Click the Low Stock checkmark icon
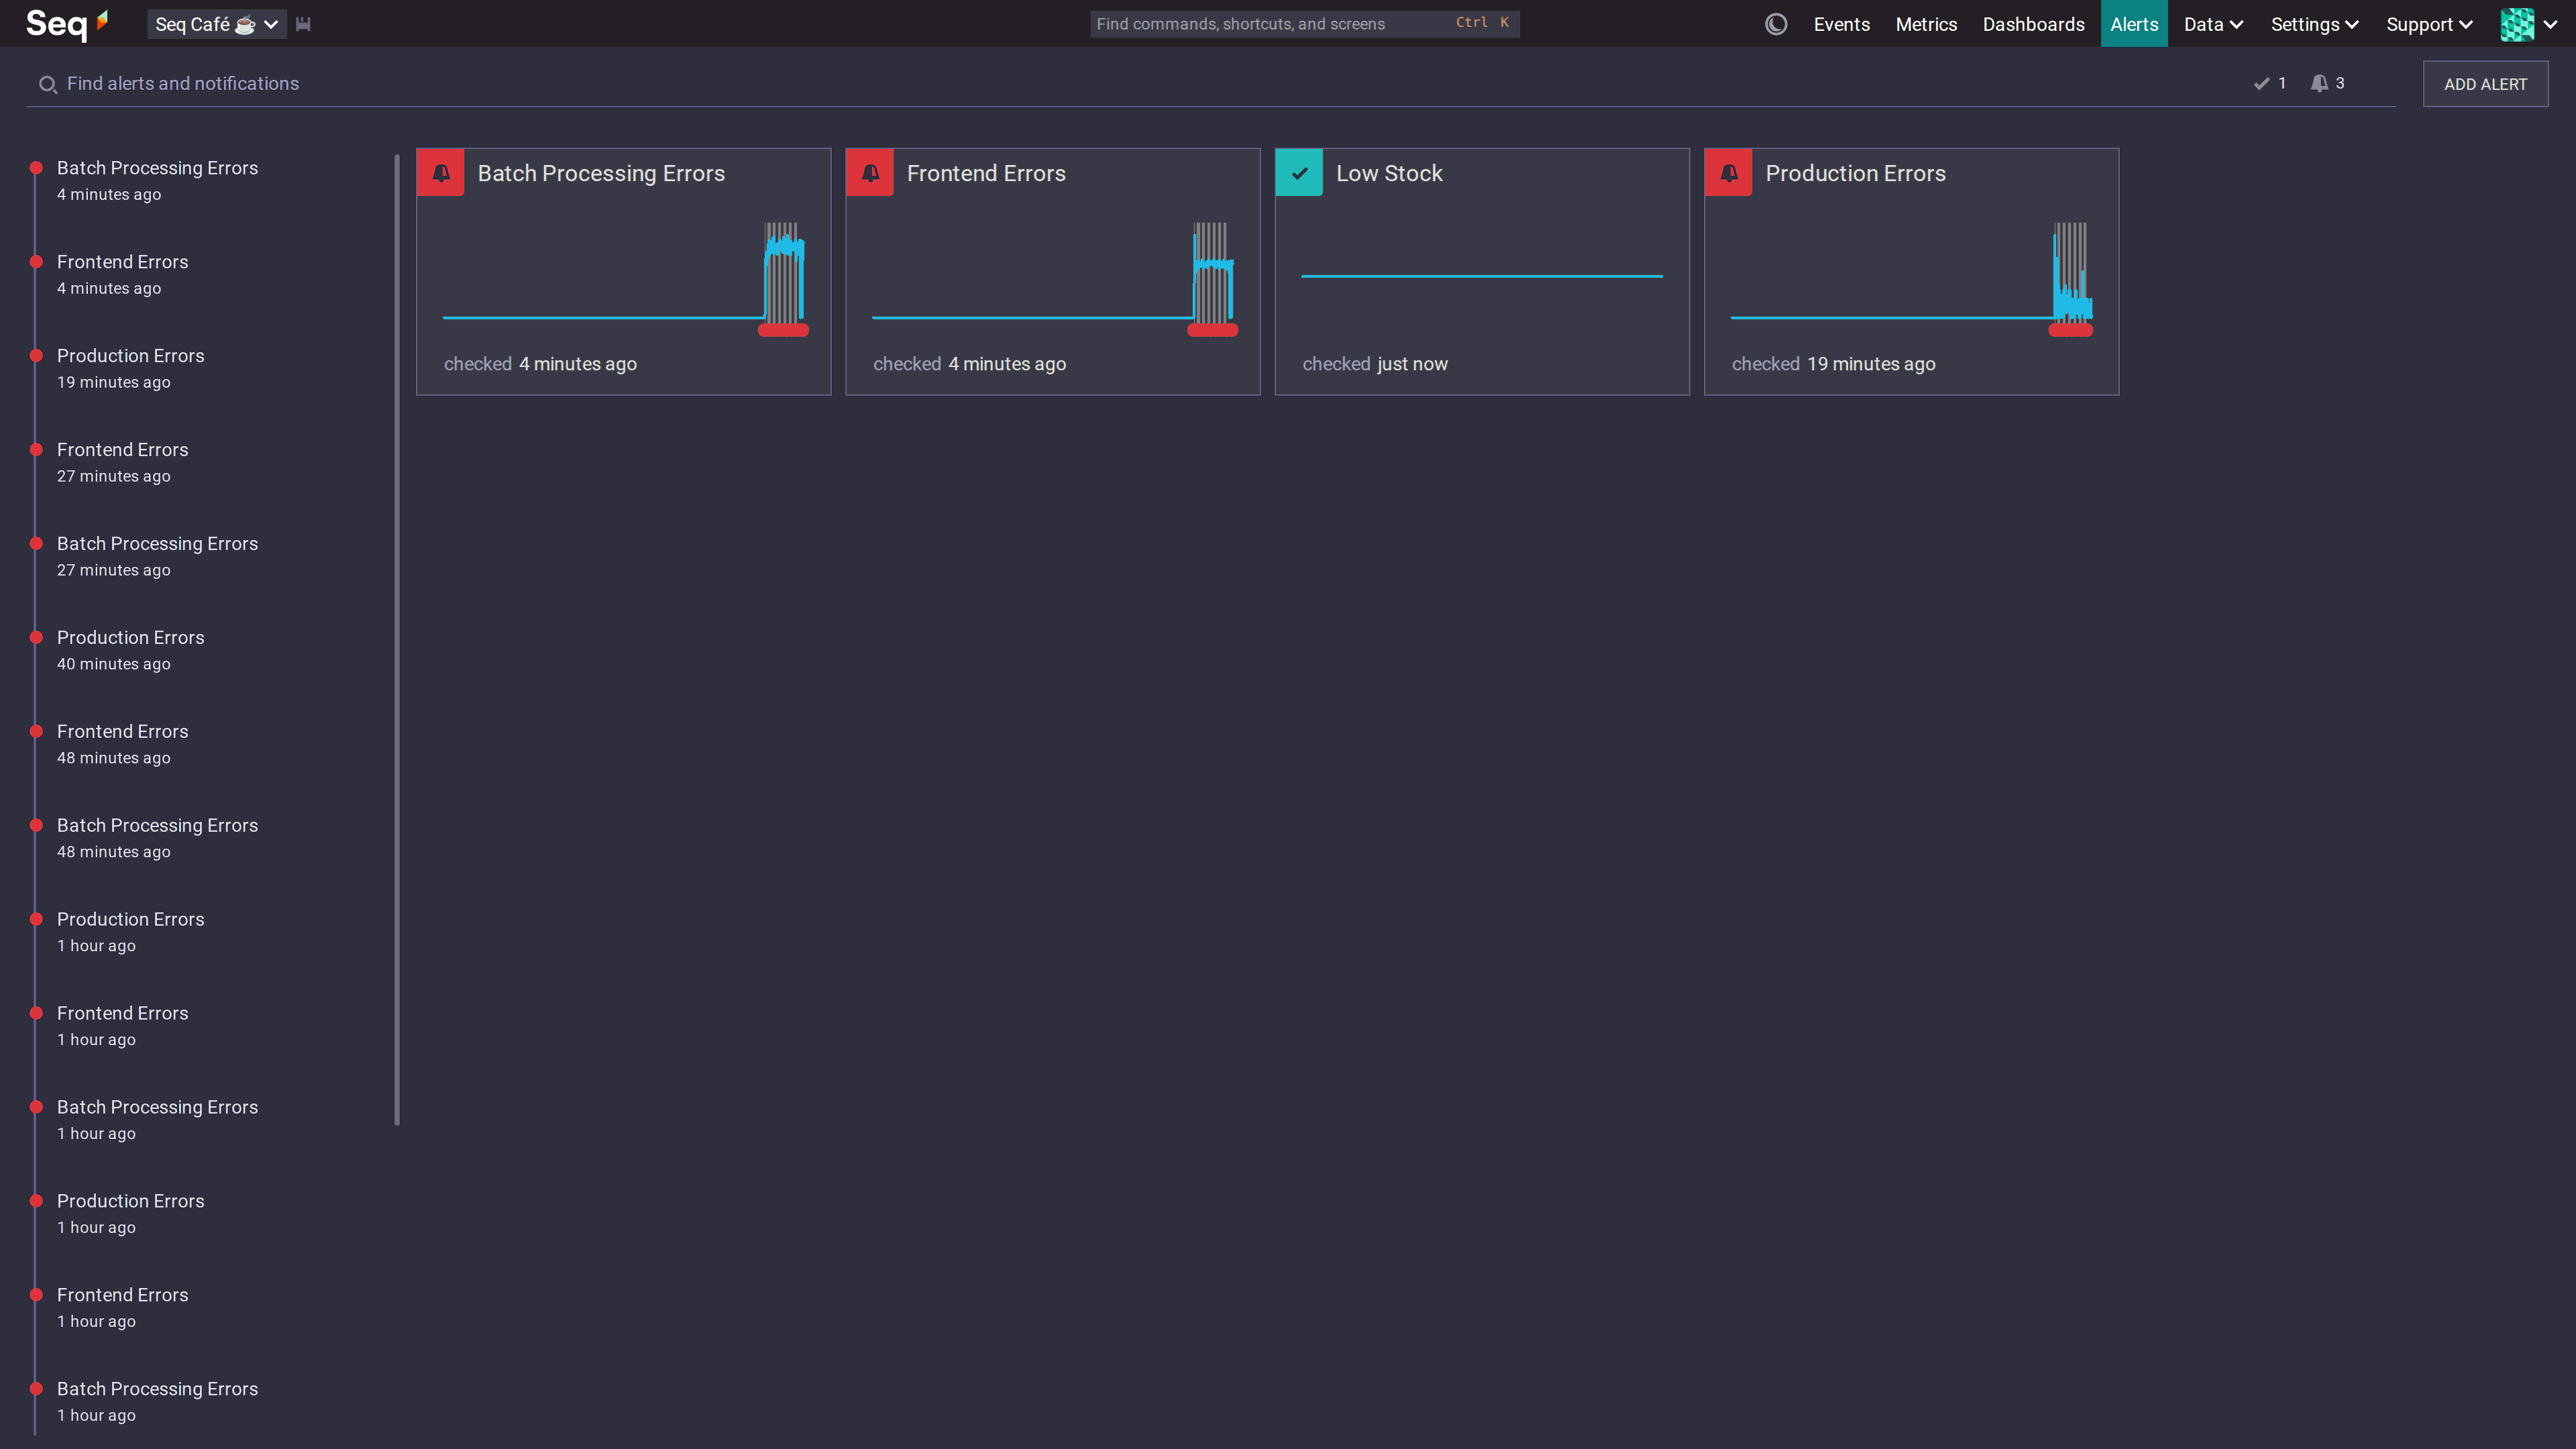The height and width of the screenshot is (1449, 2576). point(1299,173)
